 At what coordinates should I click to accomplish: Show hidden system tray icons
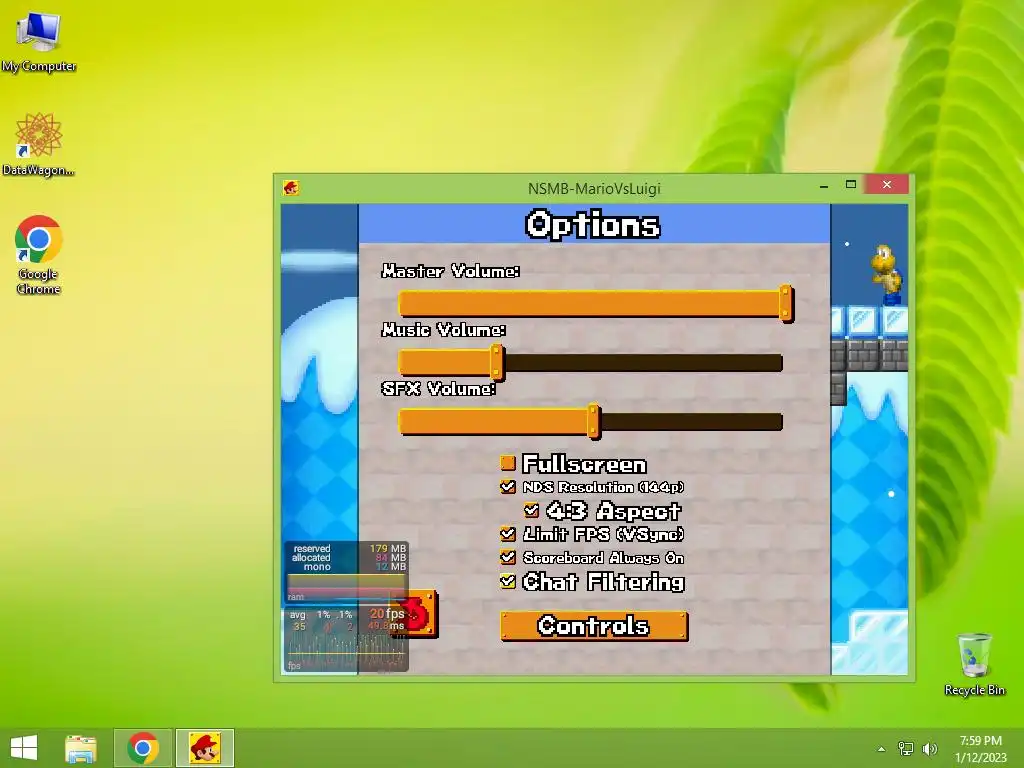pos(881,749)
